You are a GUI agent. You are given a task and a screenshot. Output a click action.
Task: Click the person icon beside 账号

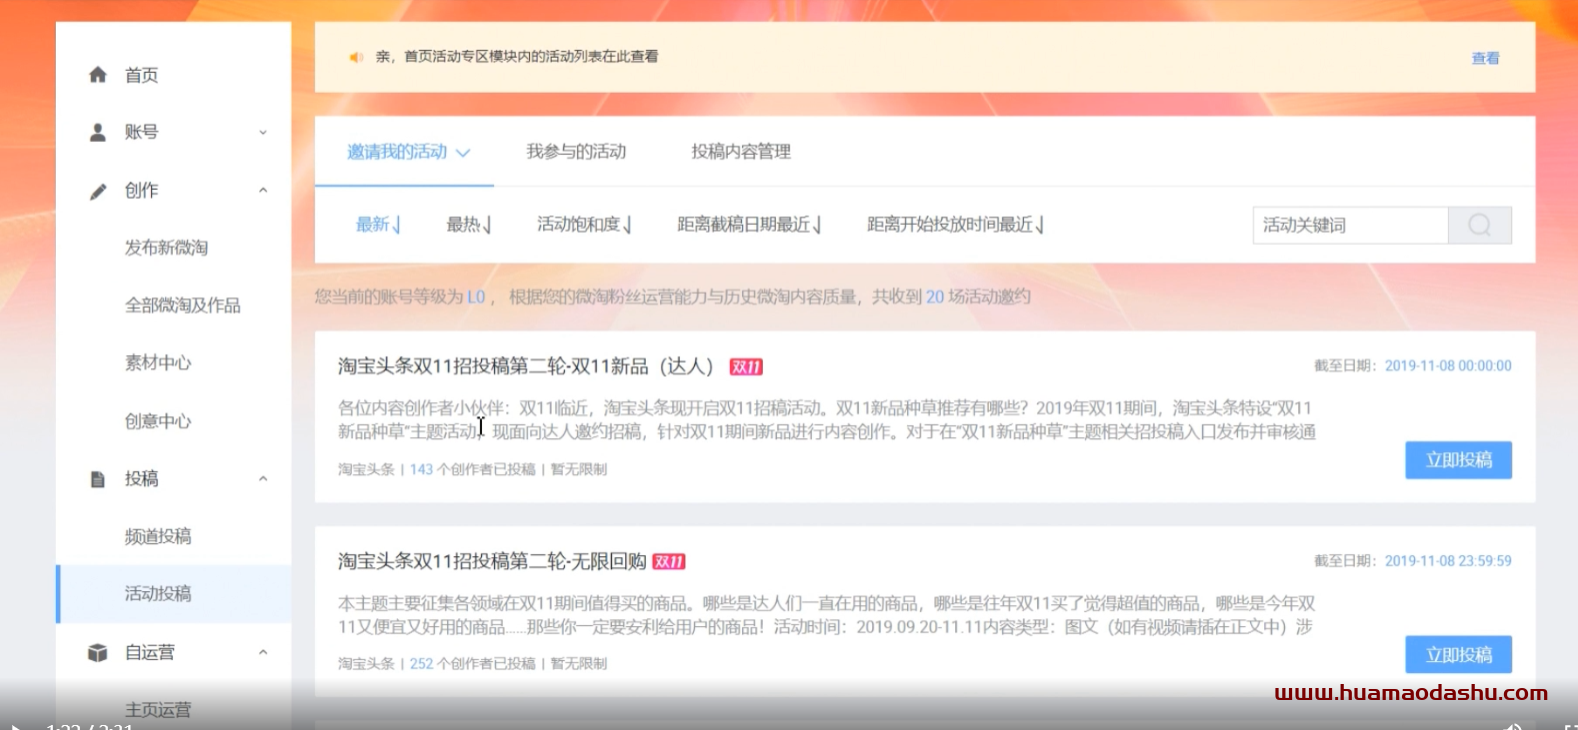click(x=98, y=132)
